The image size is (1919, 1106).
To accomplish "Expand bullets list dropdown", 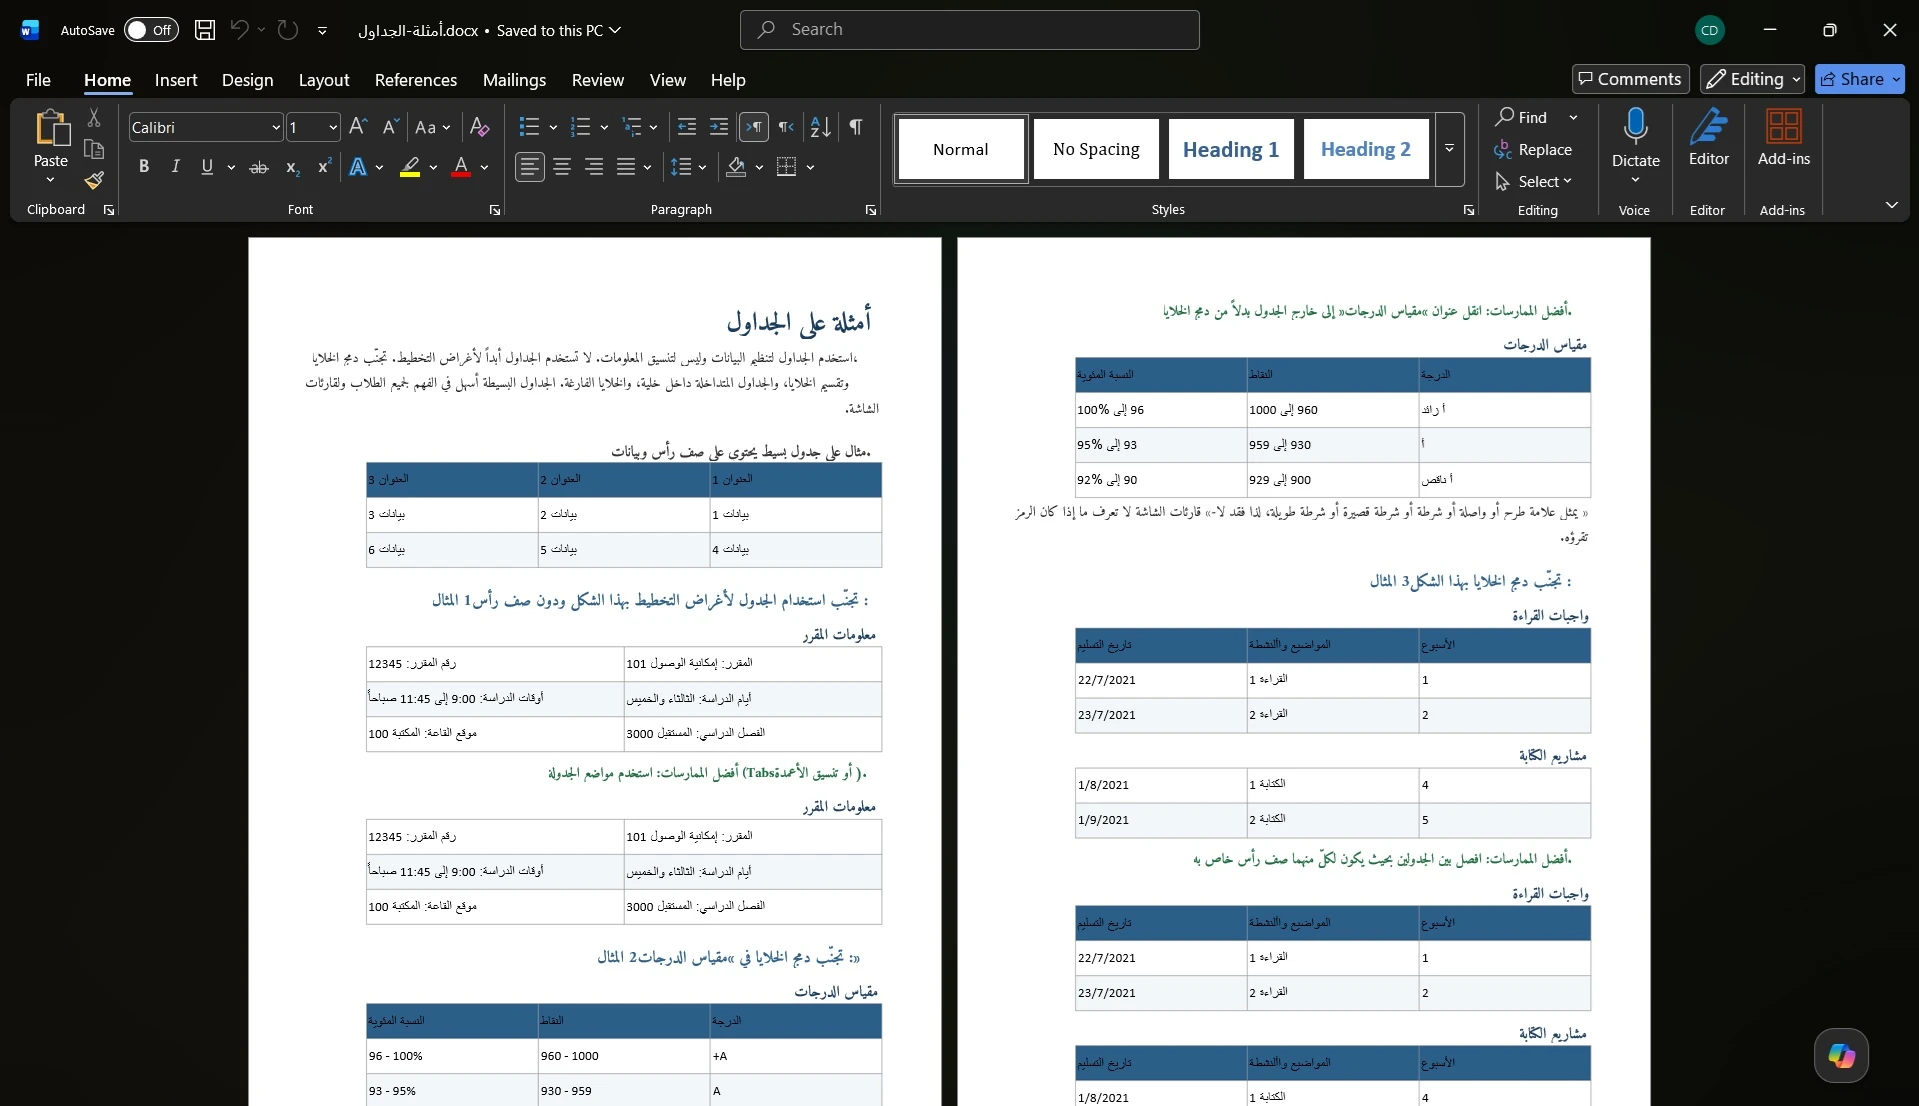I will tap(553, 127).
